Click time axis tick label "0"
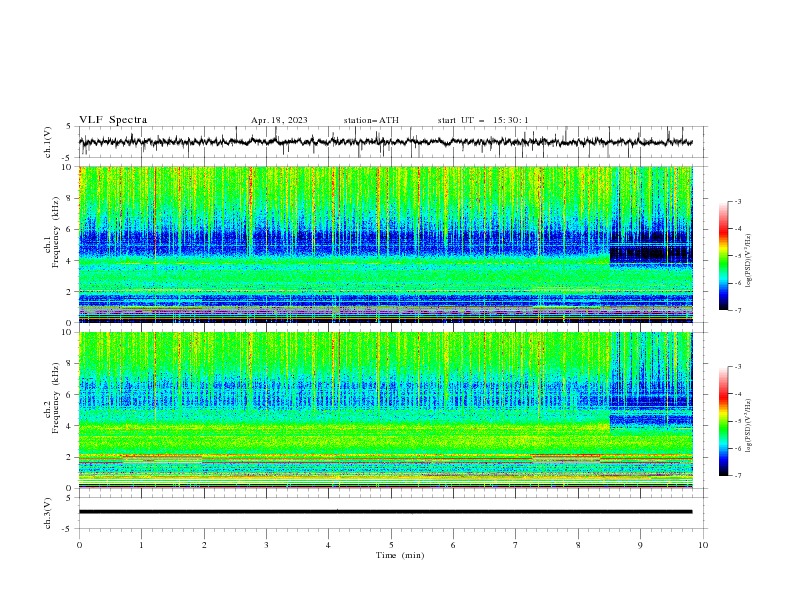Viewport: 792px width, 612px height. point(79,545)
